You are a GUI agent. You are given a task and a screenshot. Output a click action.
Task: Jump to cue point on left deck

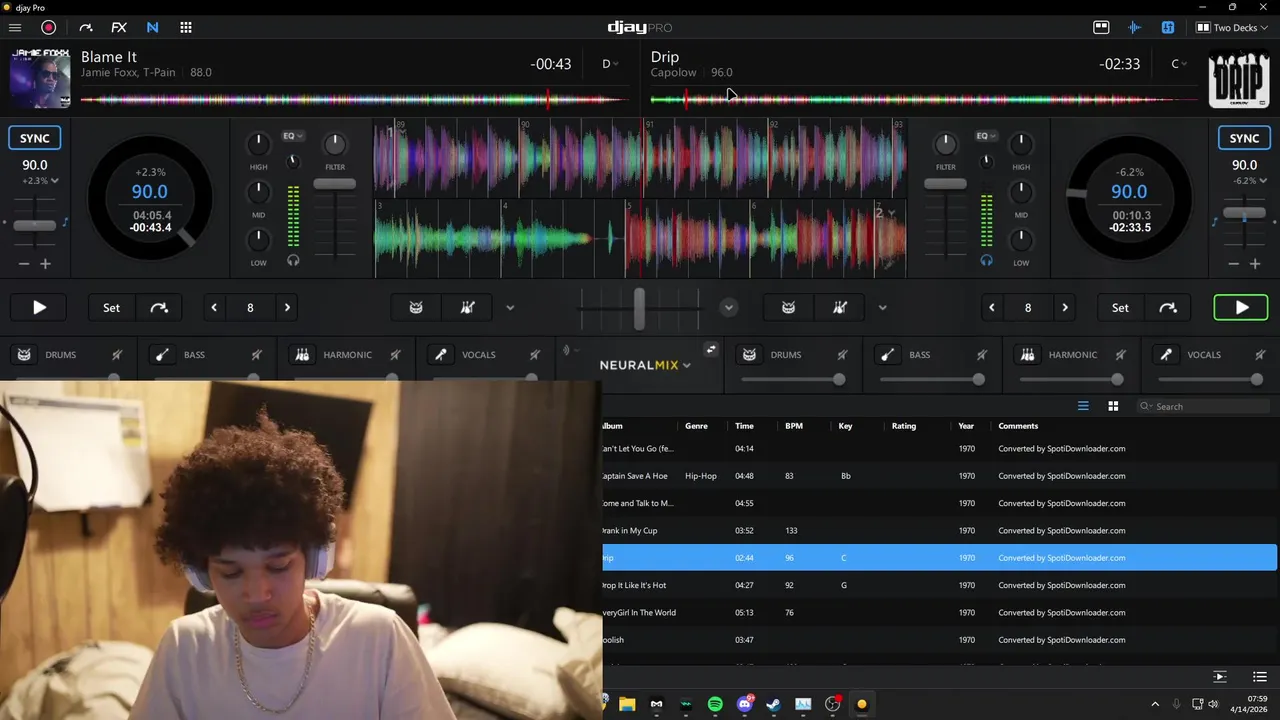pos(159,308)
